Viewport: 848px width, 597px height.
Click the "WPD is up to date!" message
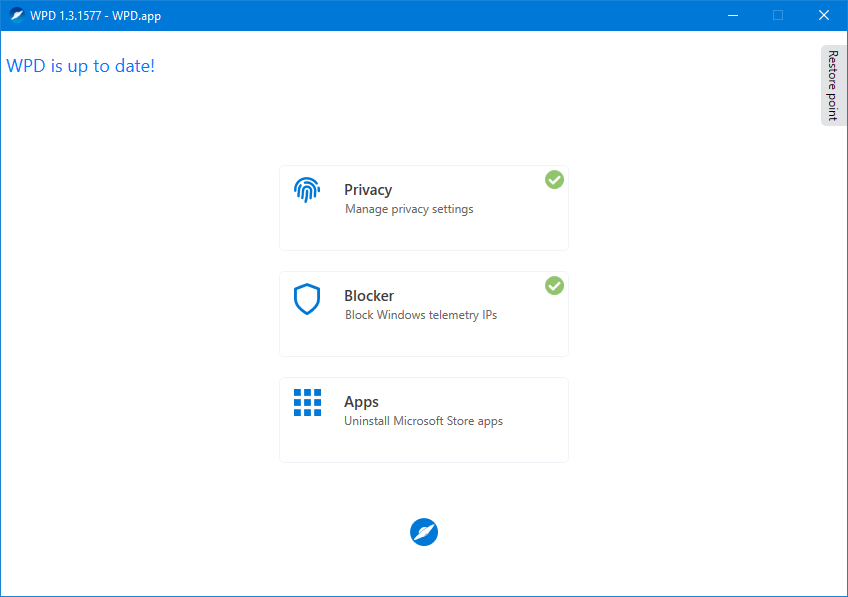coord(80,65)
